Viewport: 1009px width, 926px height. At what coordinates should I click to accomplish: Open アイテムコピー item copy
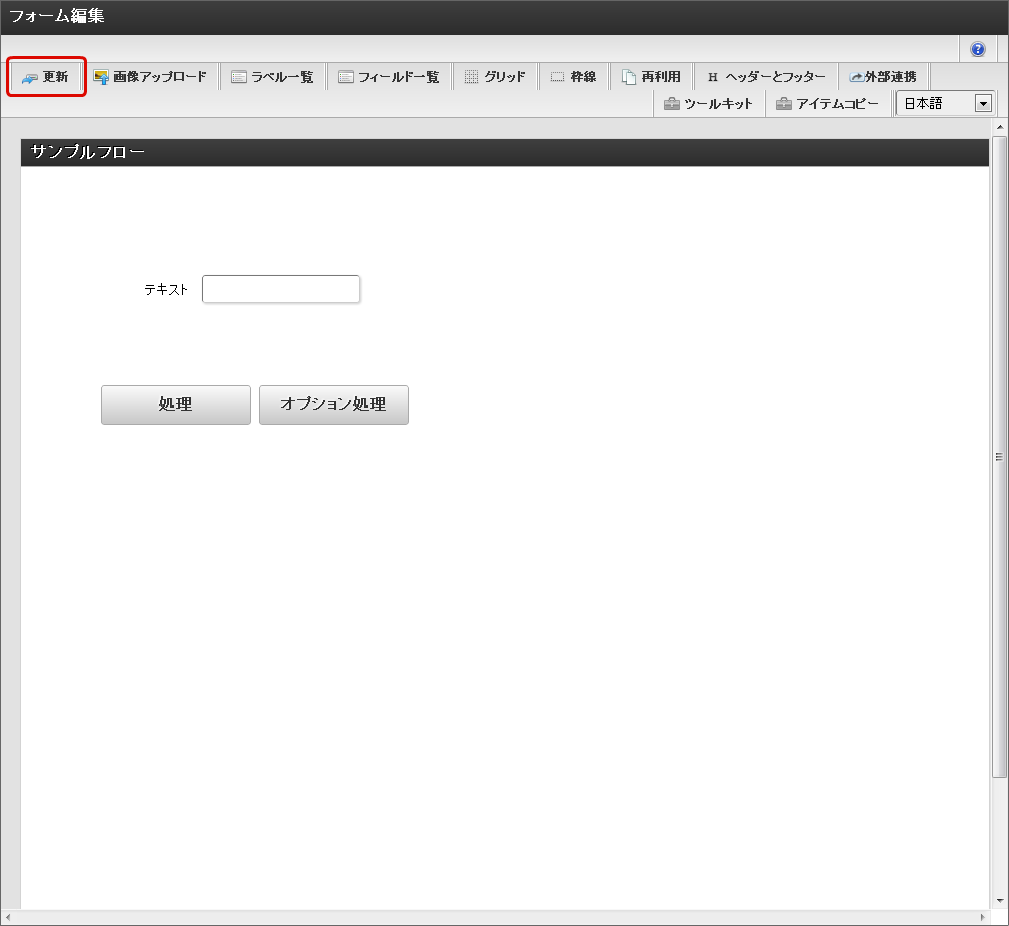(x=827, y=104)
